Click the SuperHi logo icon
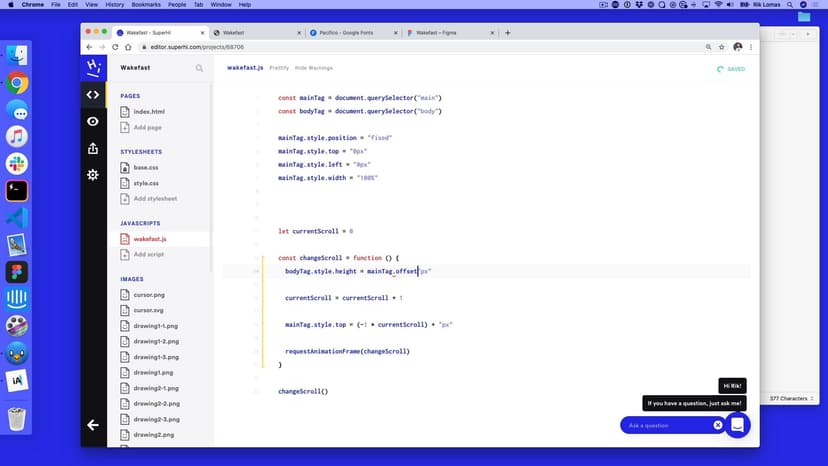The height and width of the screenshot is (466, 828). [x=93, y=67]
